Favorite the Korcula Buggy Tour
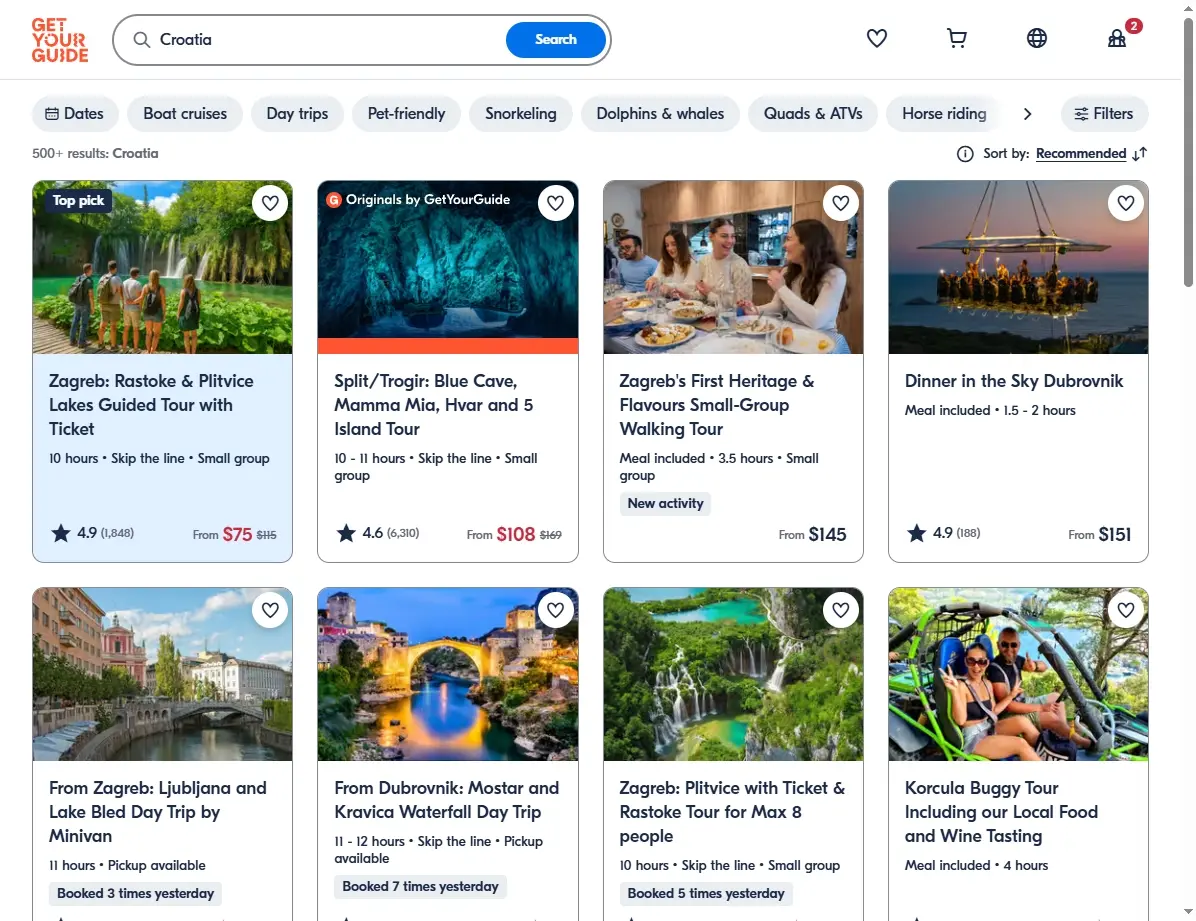Image resolution: width=1196 pixels, height=921 pixels. click(x=1126, y=610)
